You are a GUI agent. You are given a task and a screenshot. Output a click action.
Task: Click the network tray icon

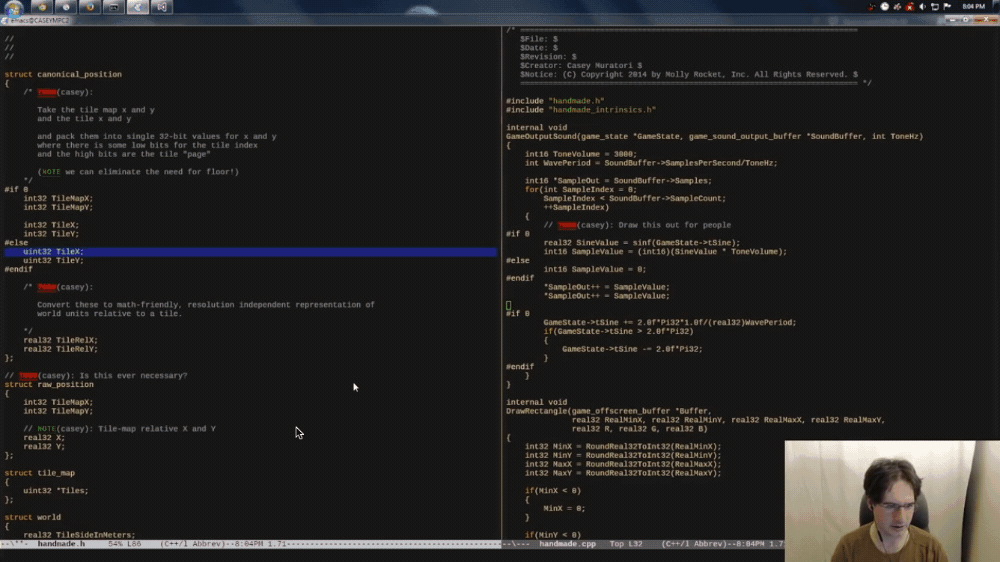934,7
